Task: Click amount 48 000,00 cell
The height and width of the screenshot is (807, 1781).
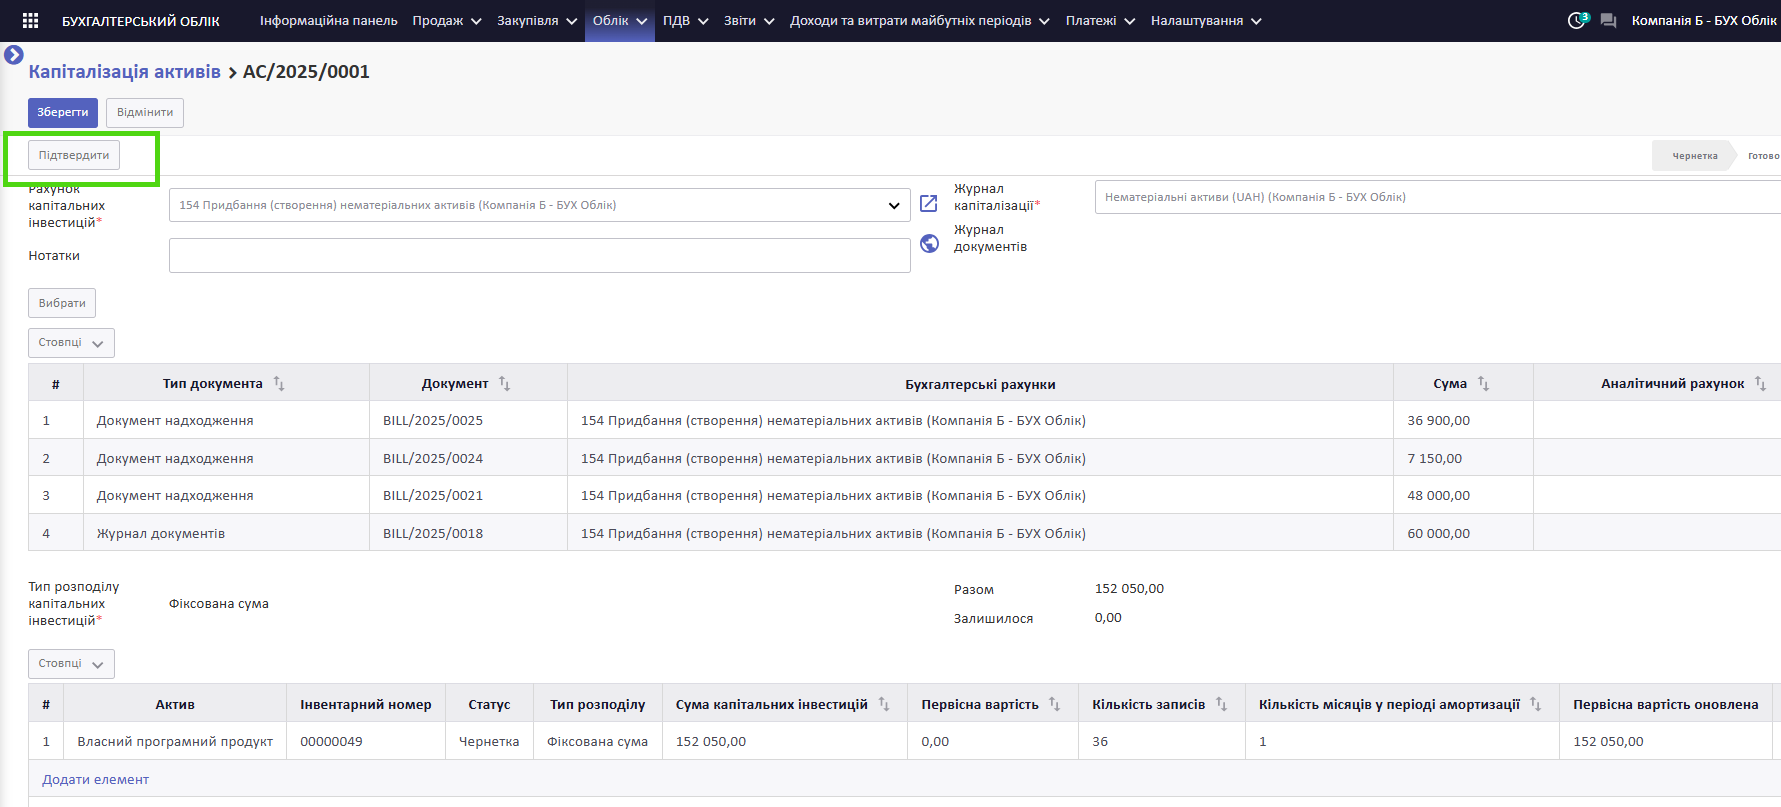Action: [x=1463, y=495]
